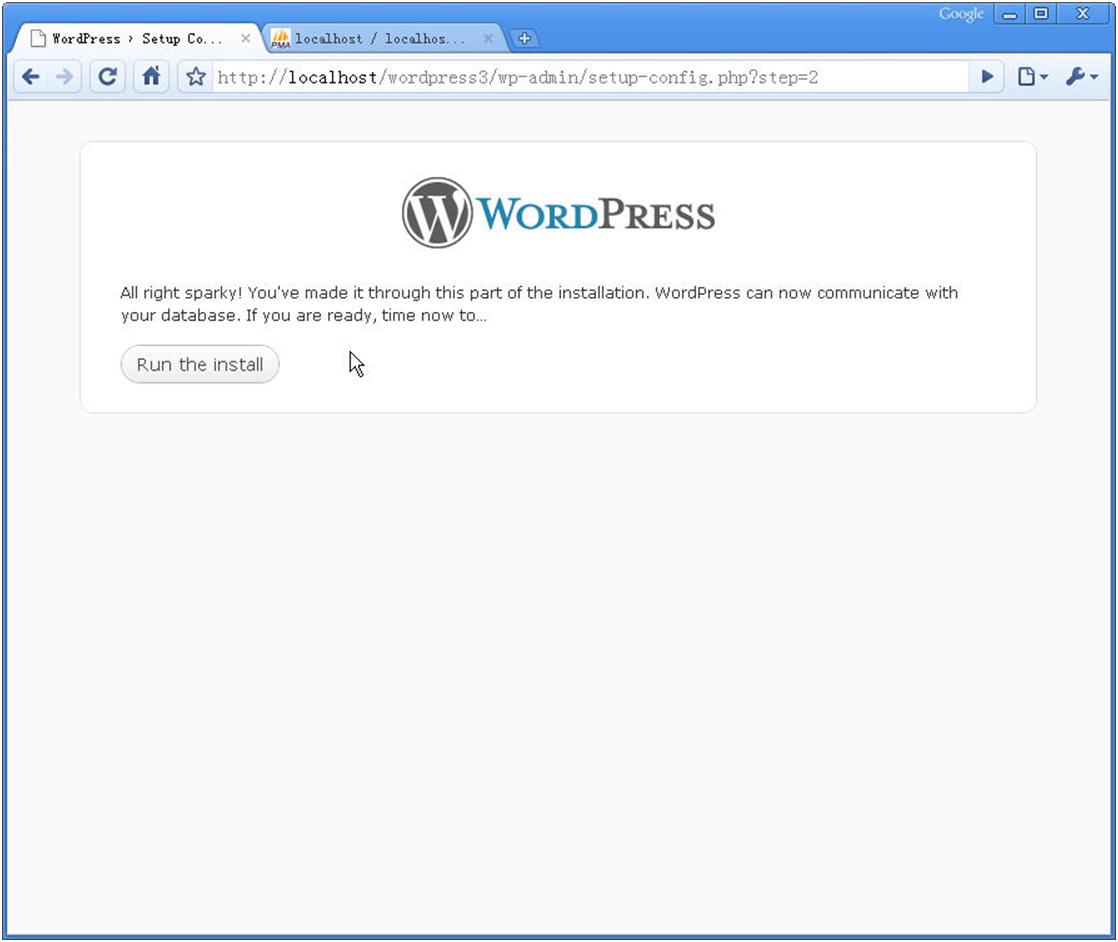Minimize the browser window
1118x942 pixels.
pos(1010,14)
